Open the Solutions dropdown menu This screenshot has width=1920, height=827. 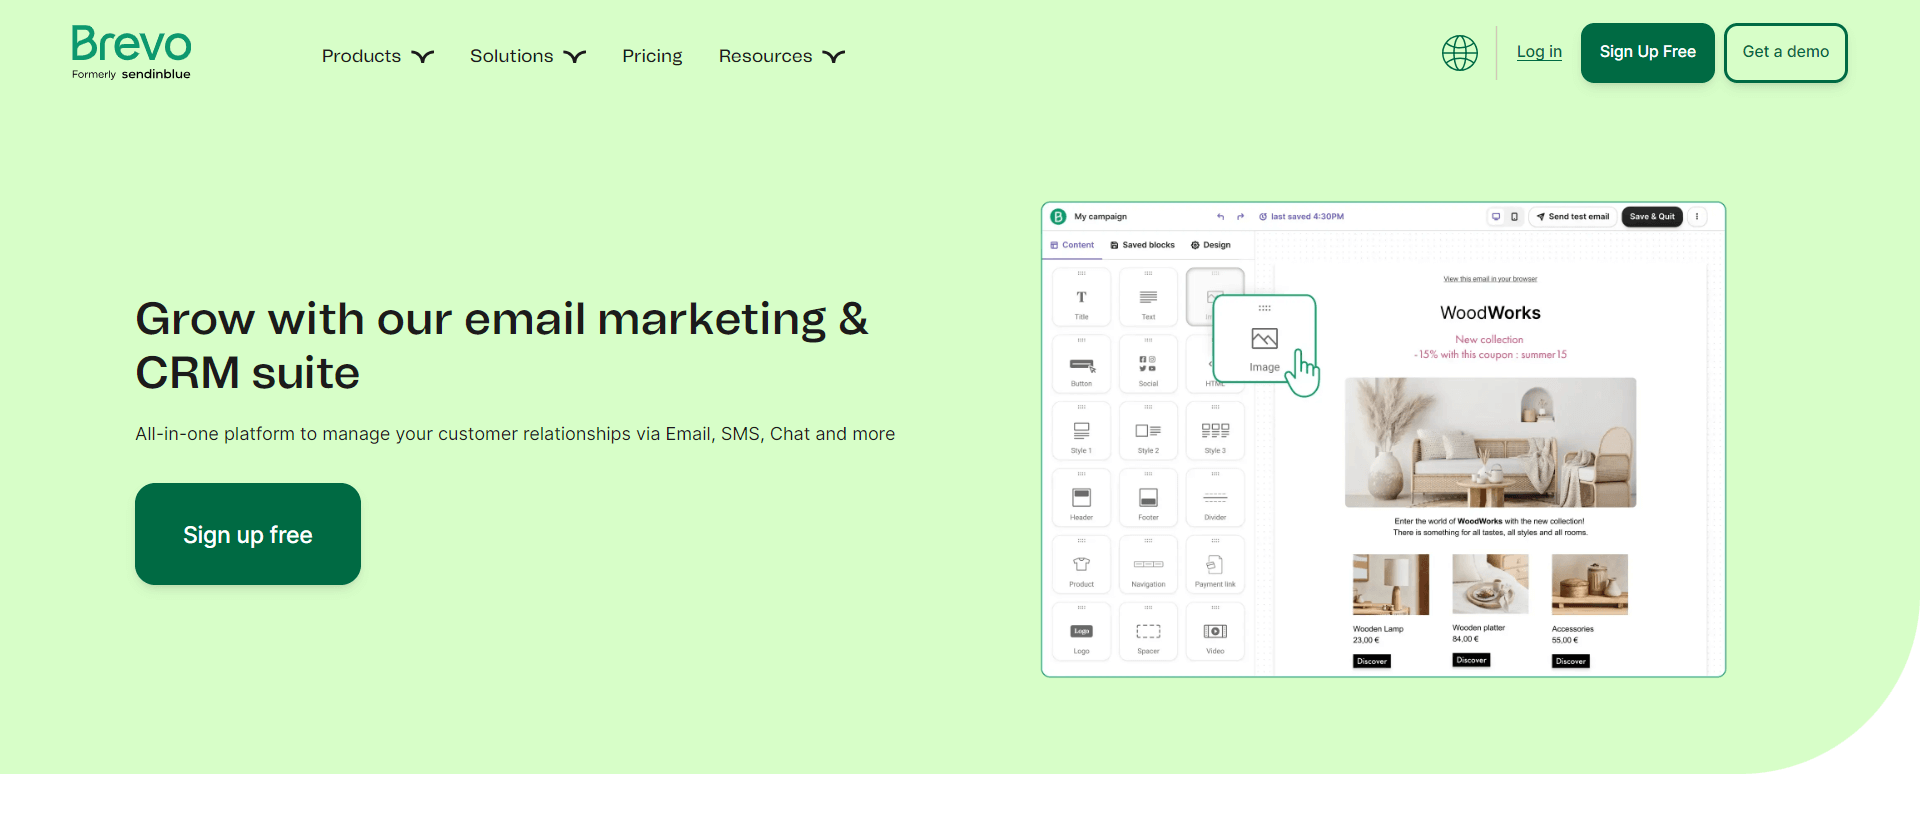(527, 56)
